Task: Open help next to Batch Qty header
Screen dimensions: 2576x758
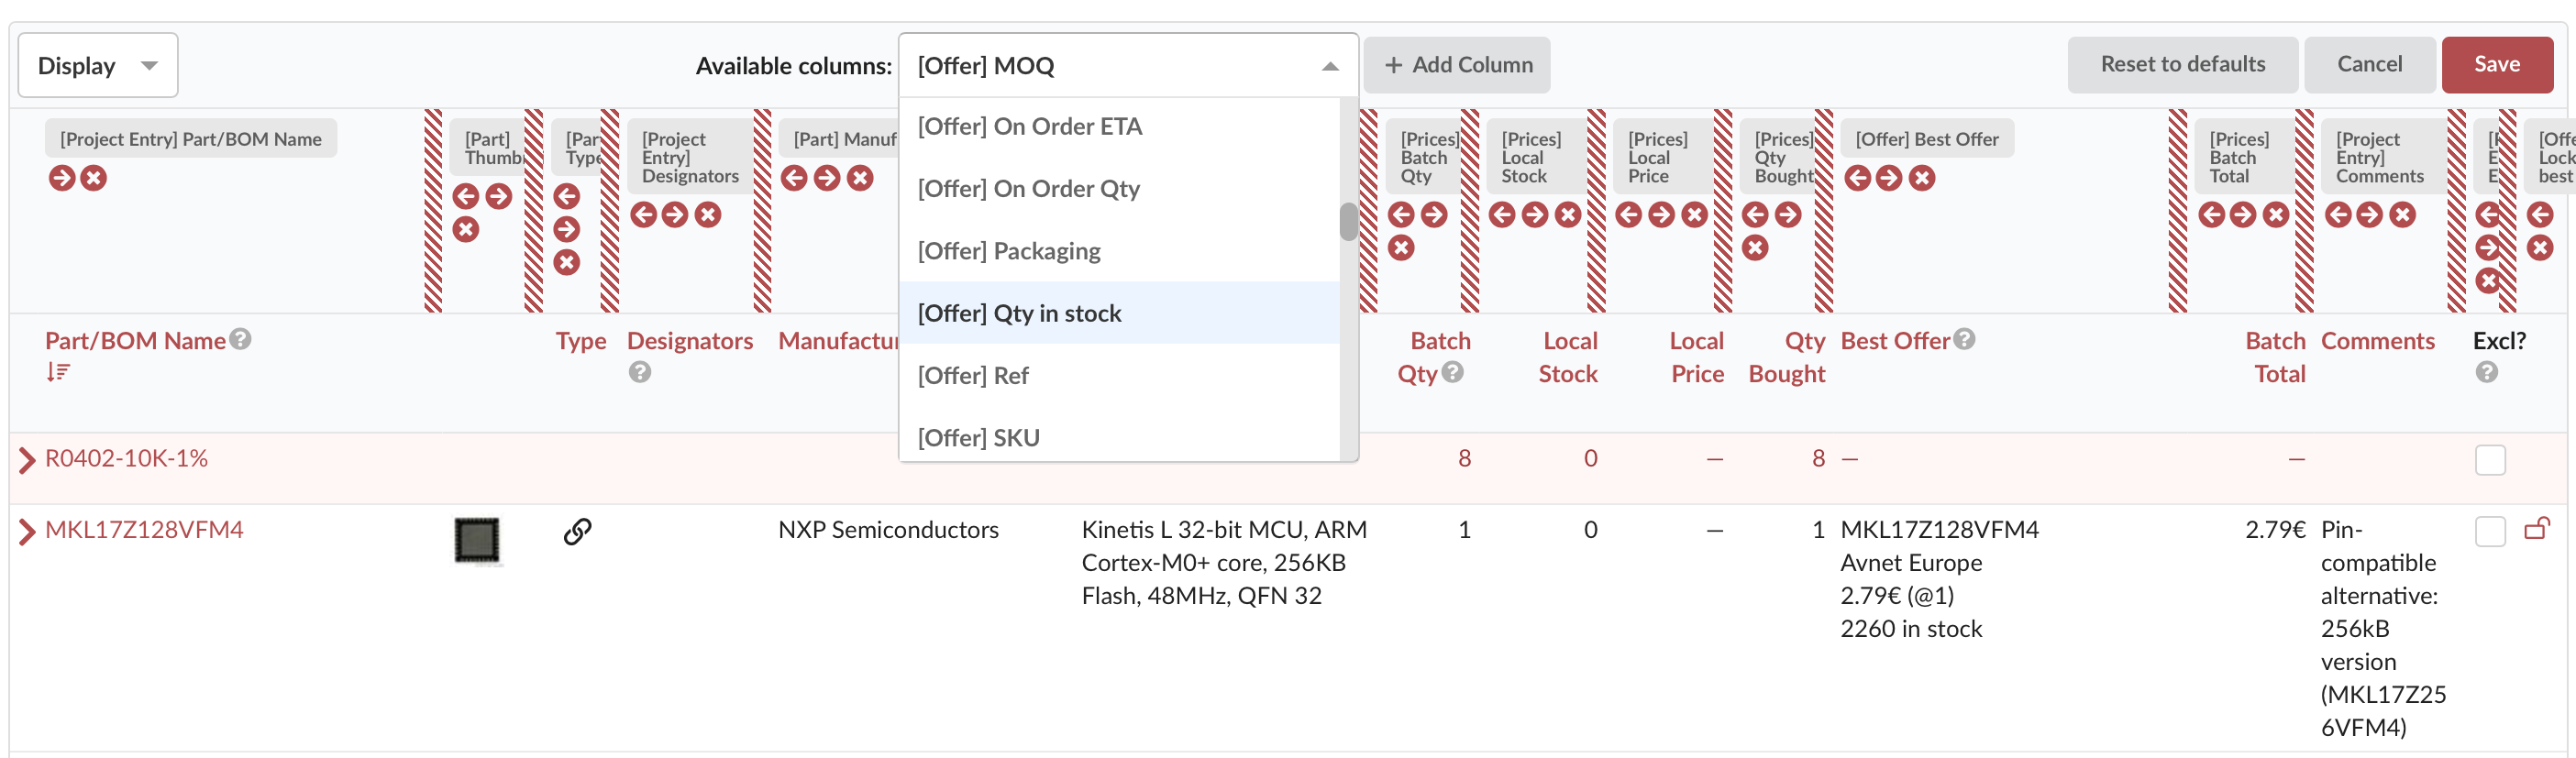Action: point(1454,372)
